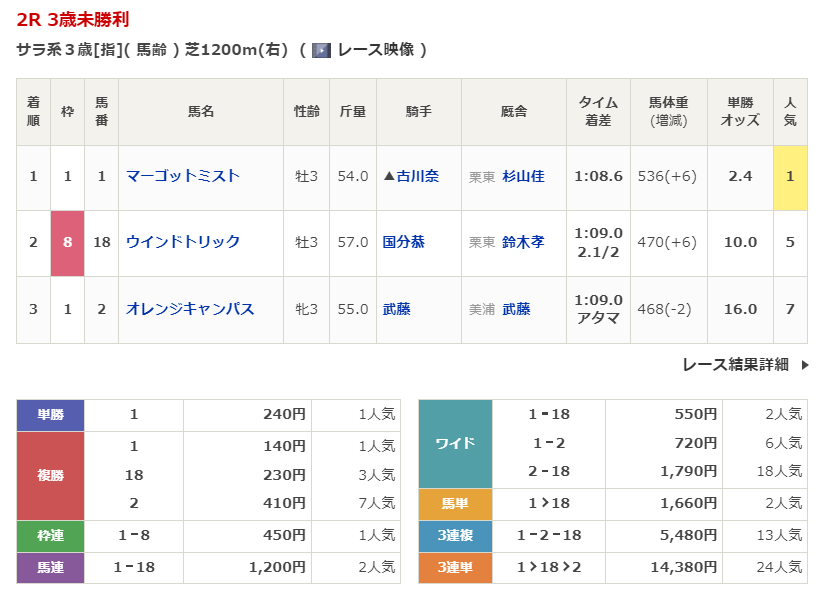Select the blue 3連複 label
This screenshot has height=593, width=821.
click(x=455, y=536)
